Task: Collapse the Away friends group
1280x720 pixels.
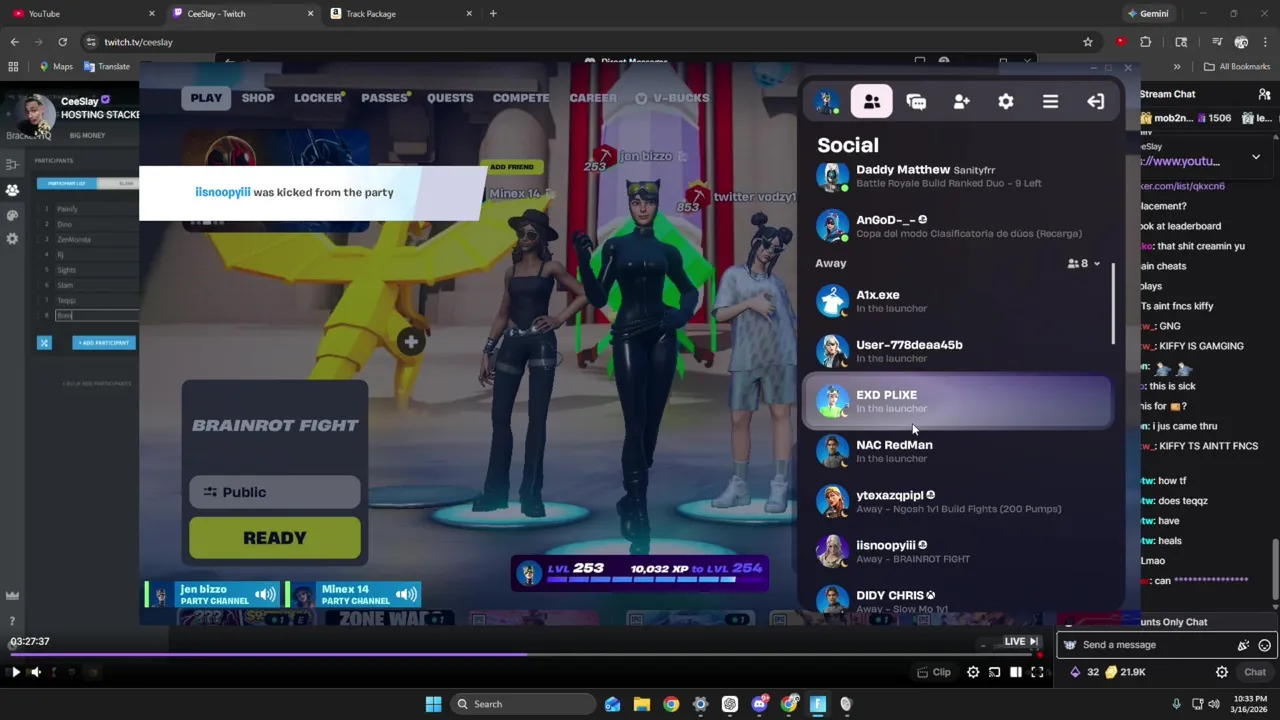Action: pyautogui.click(x=1096, y=264)
